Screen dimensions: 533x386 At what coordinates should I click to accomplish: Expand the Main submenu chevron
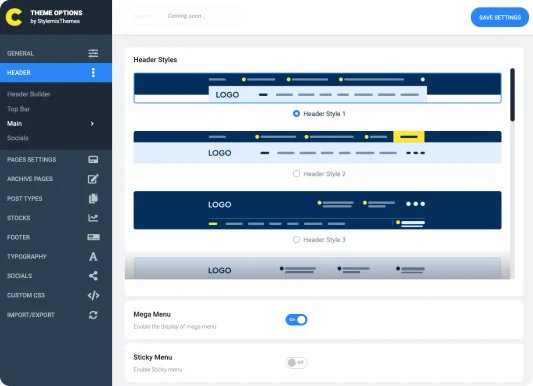[92, 124]
